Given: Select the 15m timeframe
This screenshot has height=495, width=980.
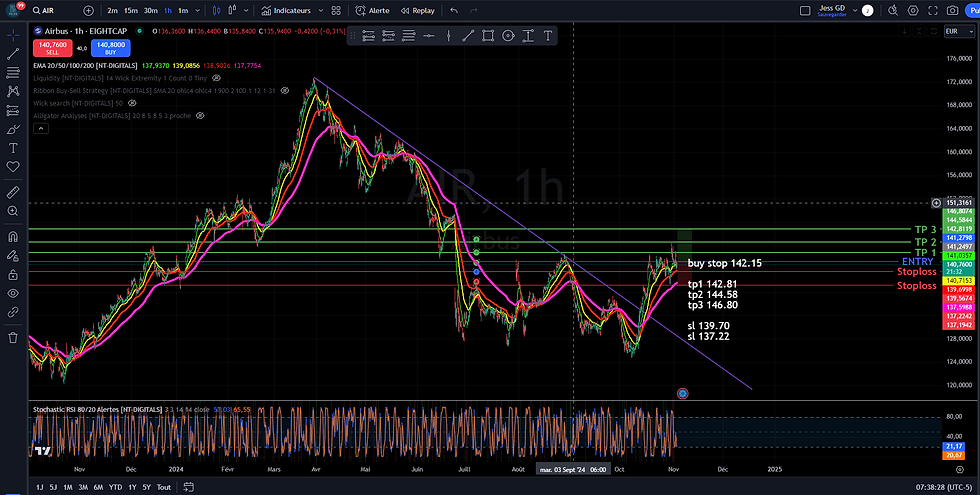Looking at the screenshot, I should [x=131, y=11].
